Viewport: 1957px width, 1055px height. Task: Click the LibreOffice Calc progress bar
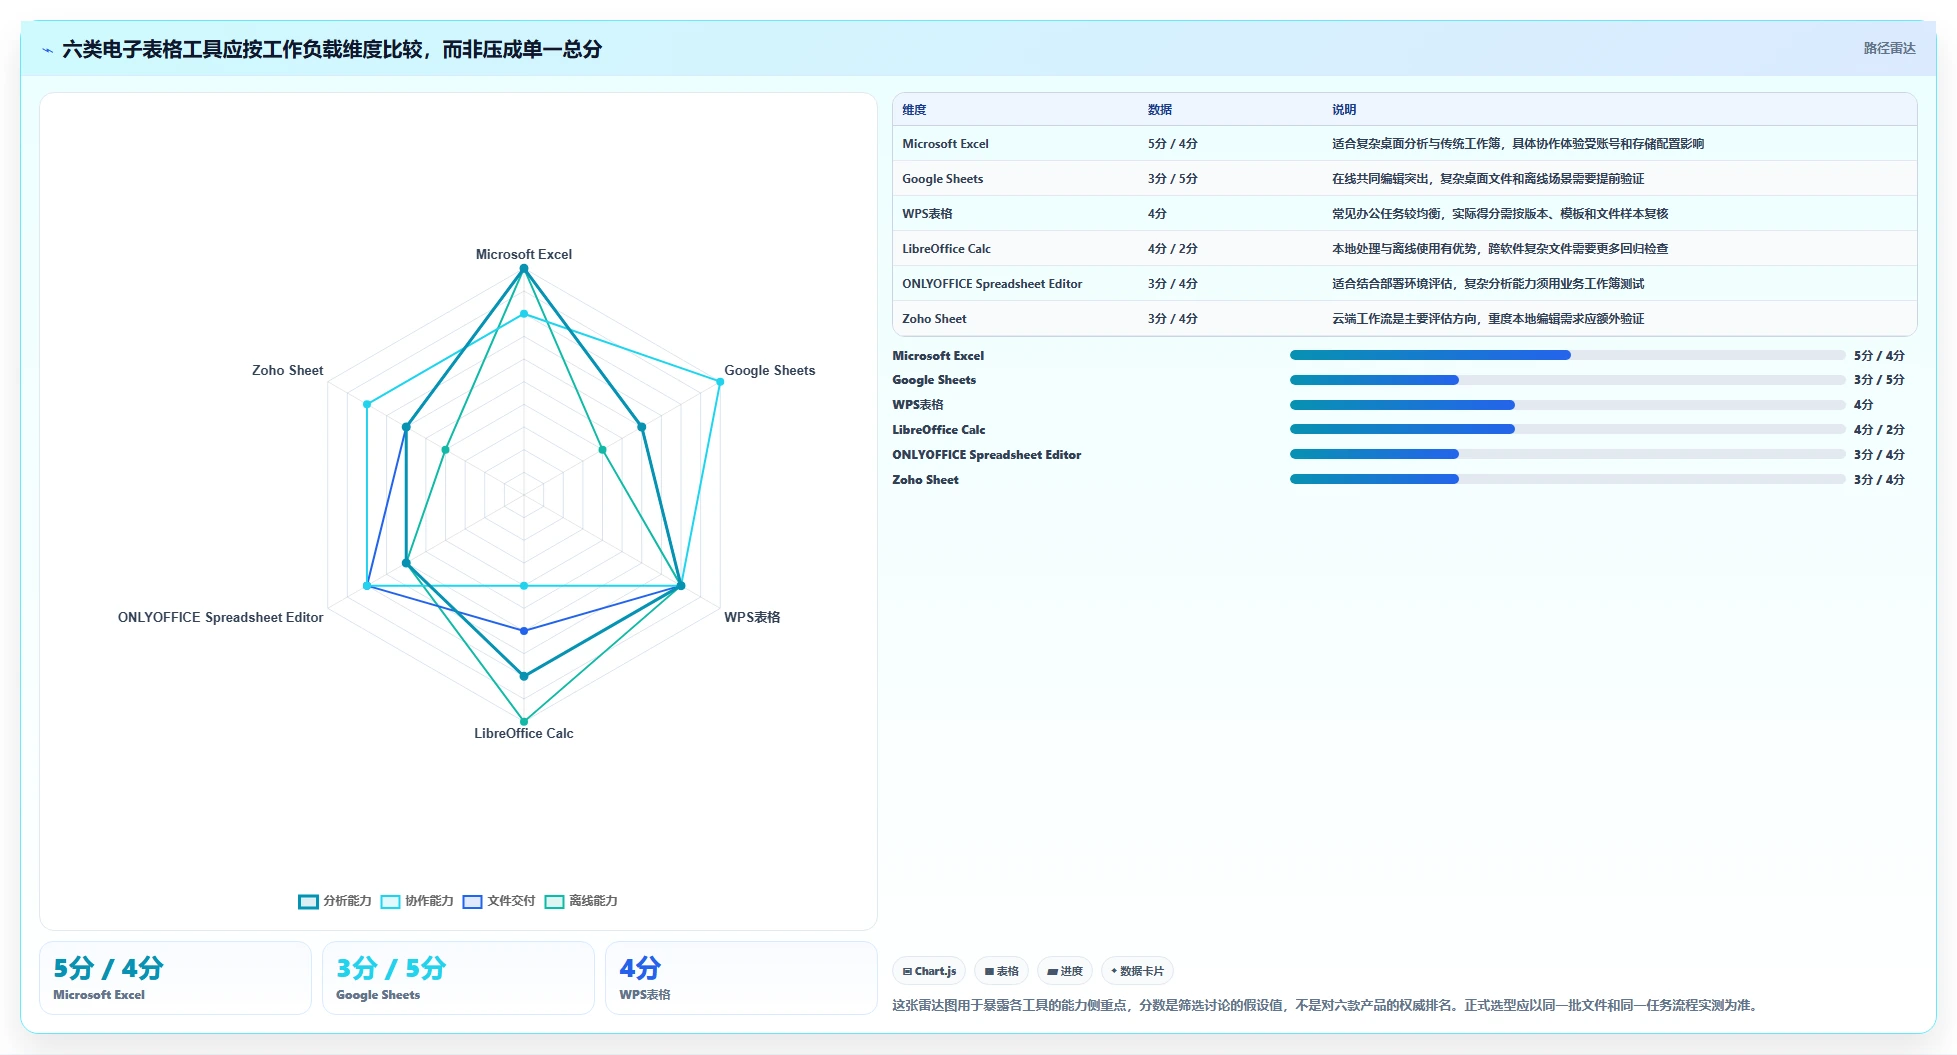point(1567,429)
